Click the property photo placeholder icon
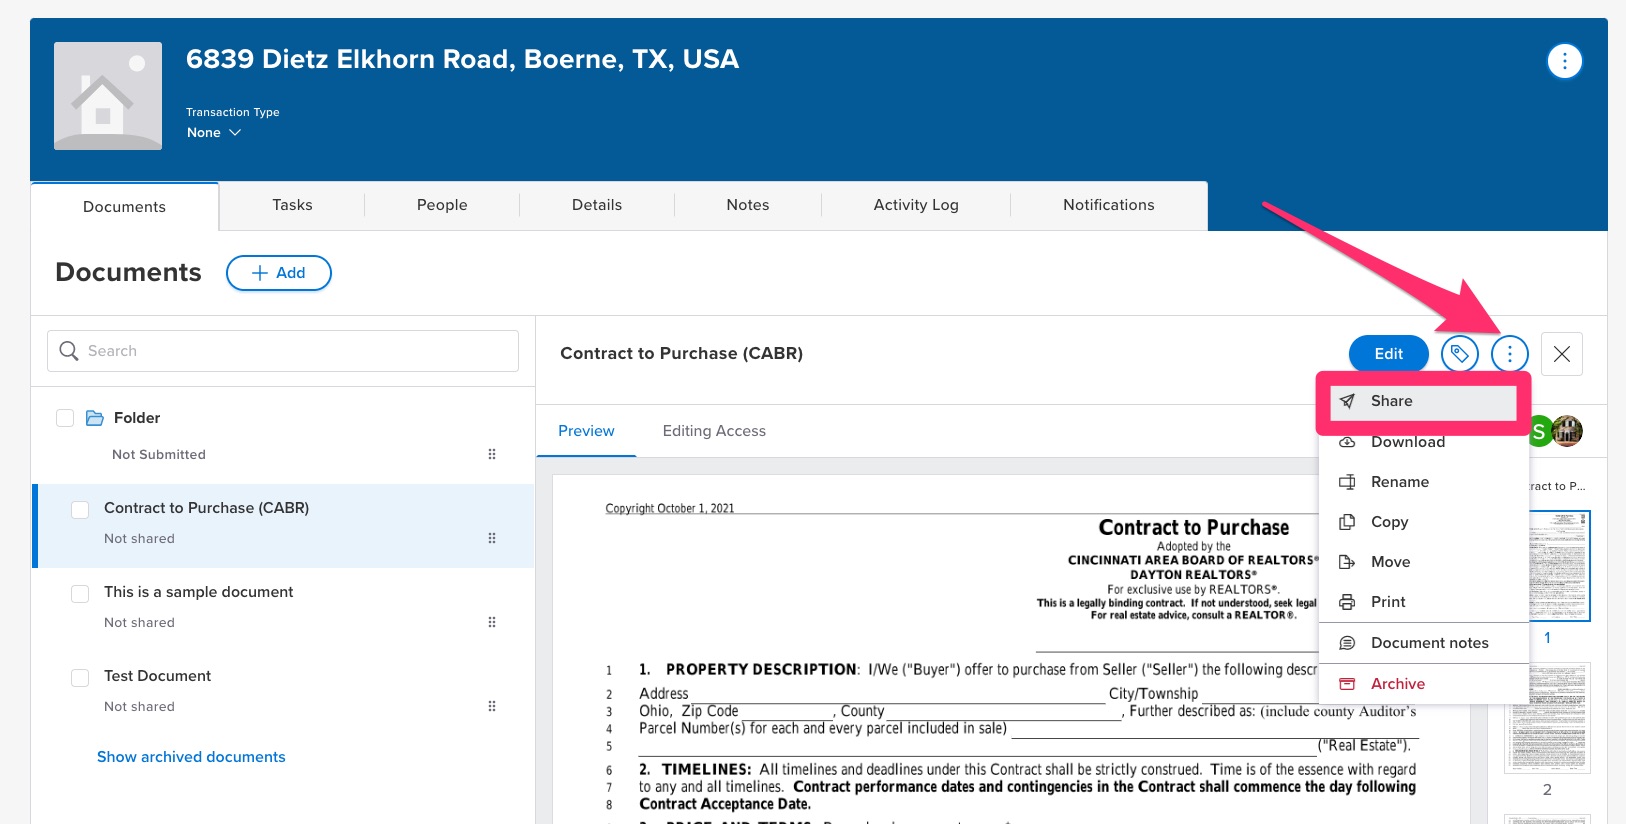 pyautogui.click(x=108, y=96)
